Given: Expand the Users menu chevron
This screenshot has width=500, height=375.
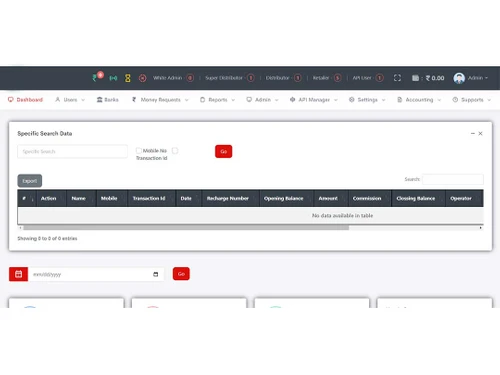Looking at the screenshot, I should (x=83, y=100).
